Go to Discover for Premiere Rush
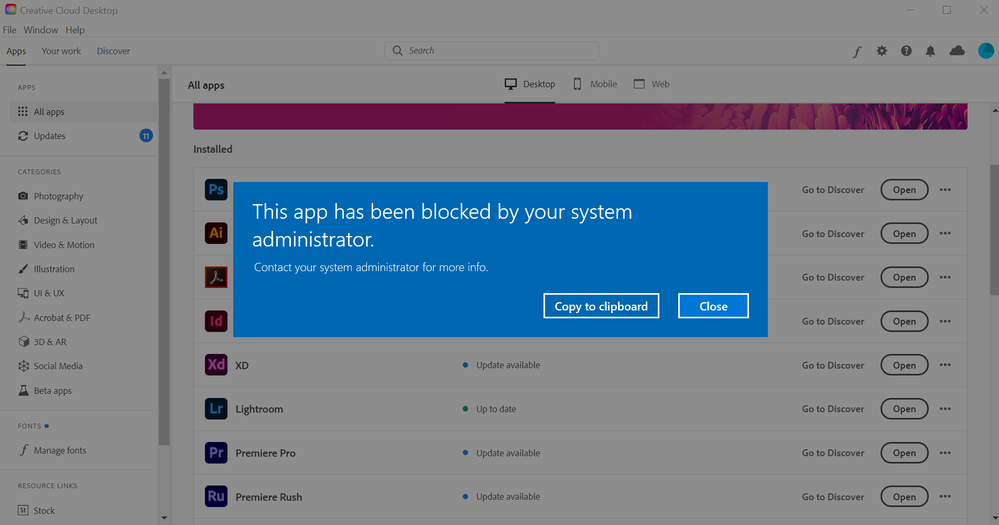 (x=832, y=497)
